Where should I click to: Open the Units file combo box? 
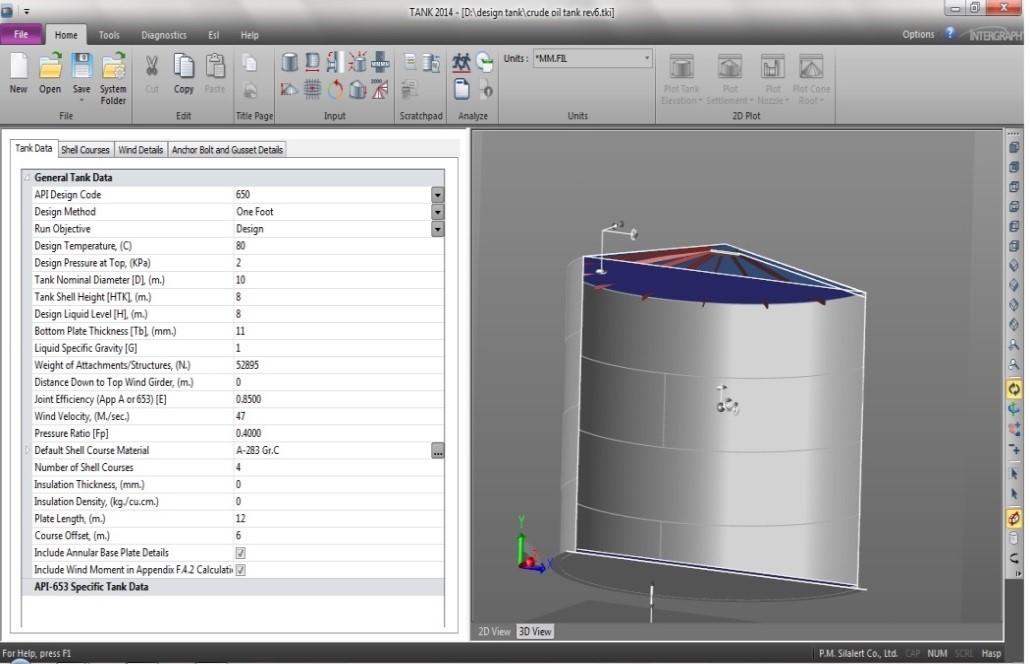592,59
